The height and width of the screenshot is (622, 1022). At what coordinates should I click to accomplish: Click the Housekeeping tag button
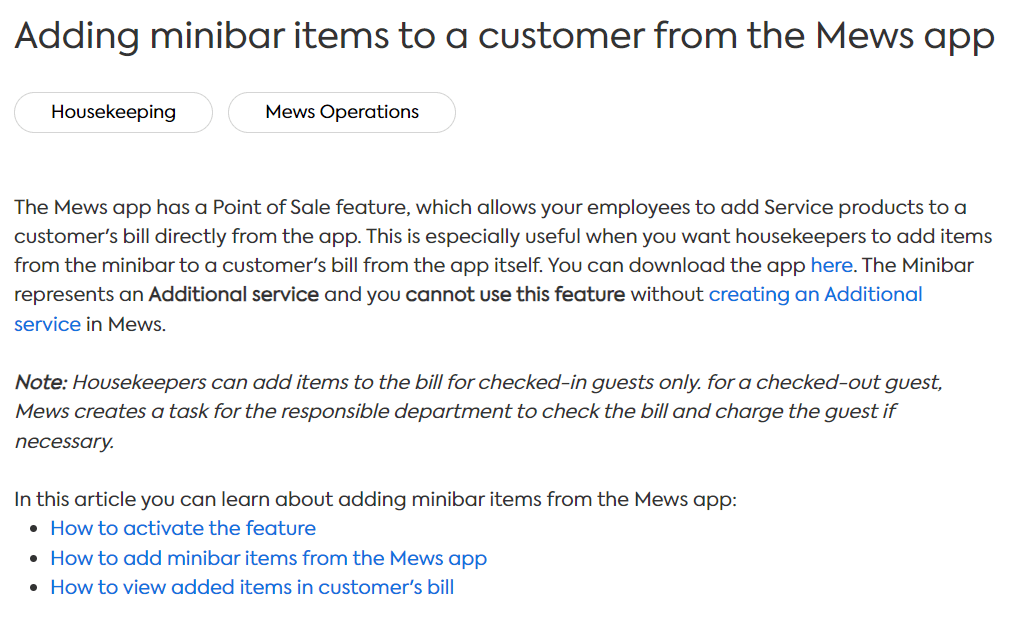[113, 112]
